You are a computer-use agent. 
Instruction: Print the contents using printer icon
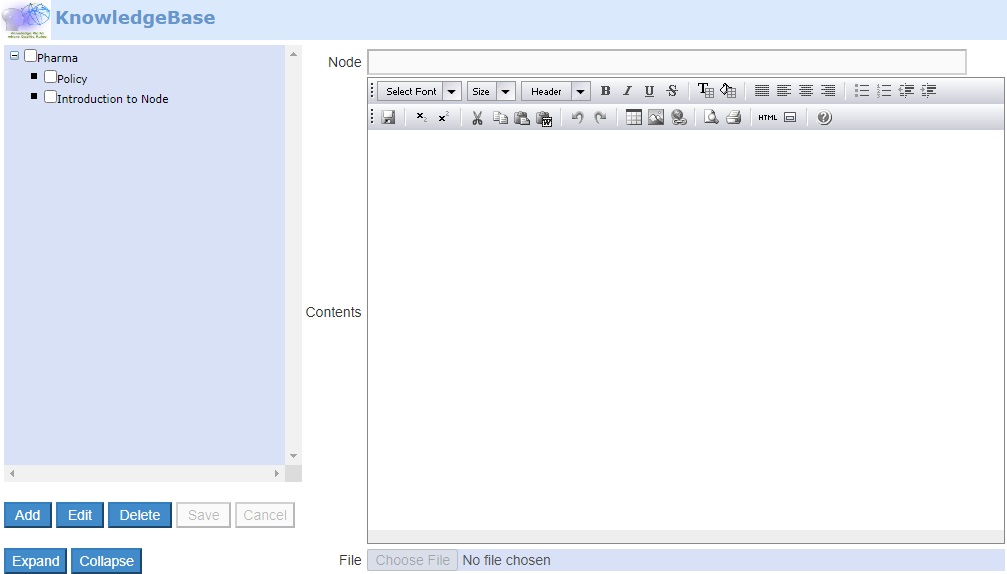(733, 118)
